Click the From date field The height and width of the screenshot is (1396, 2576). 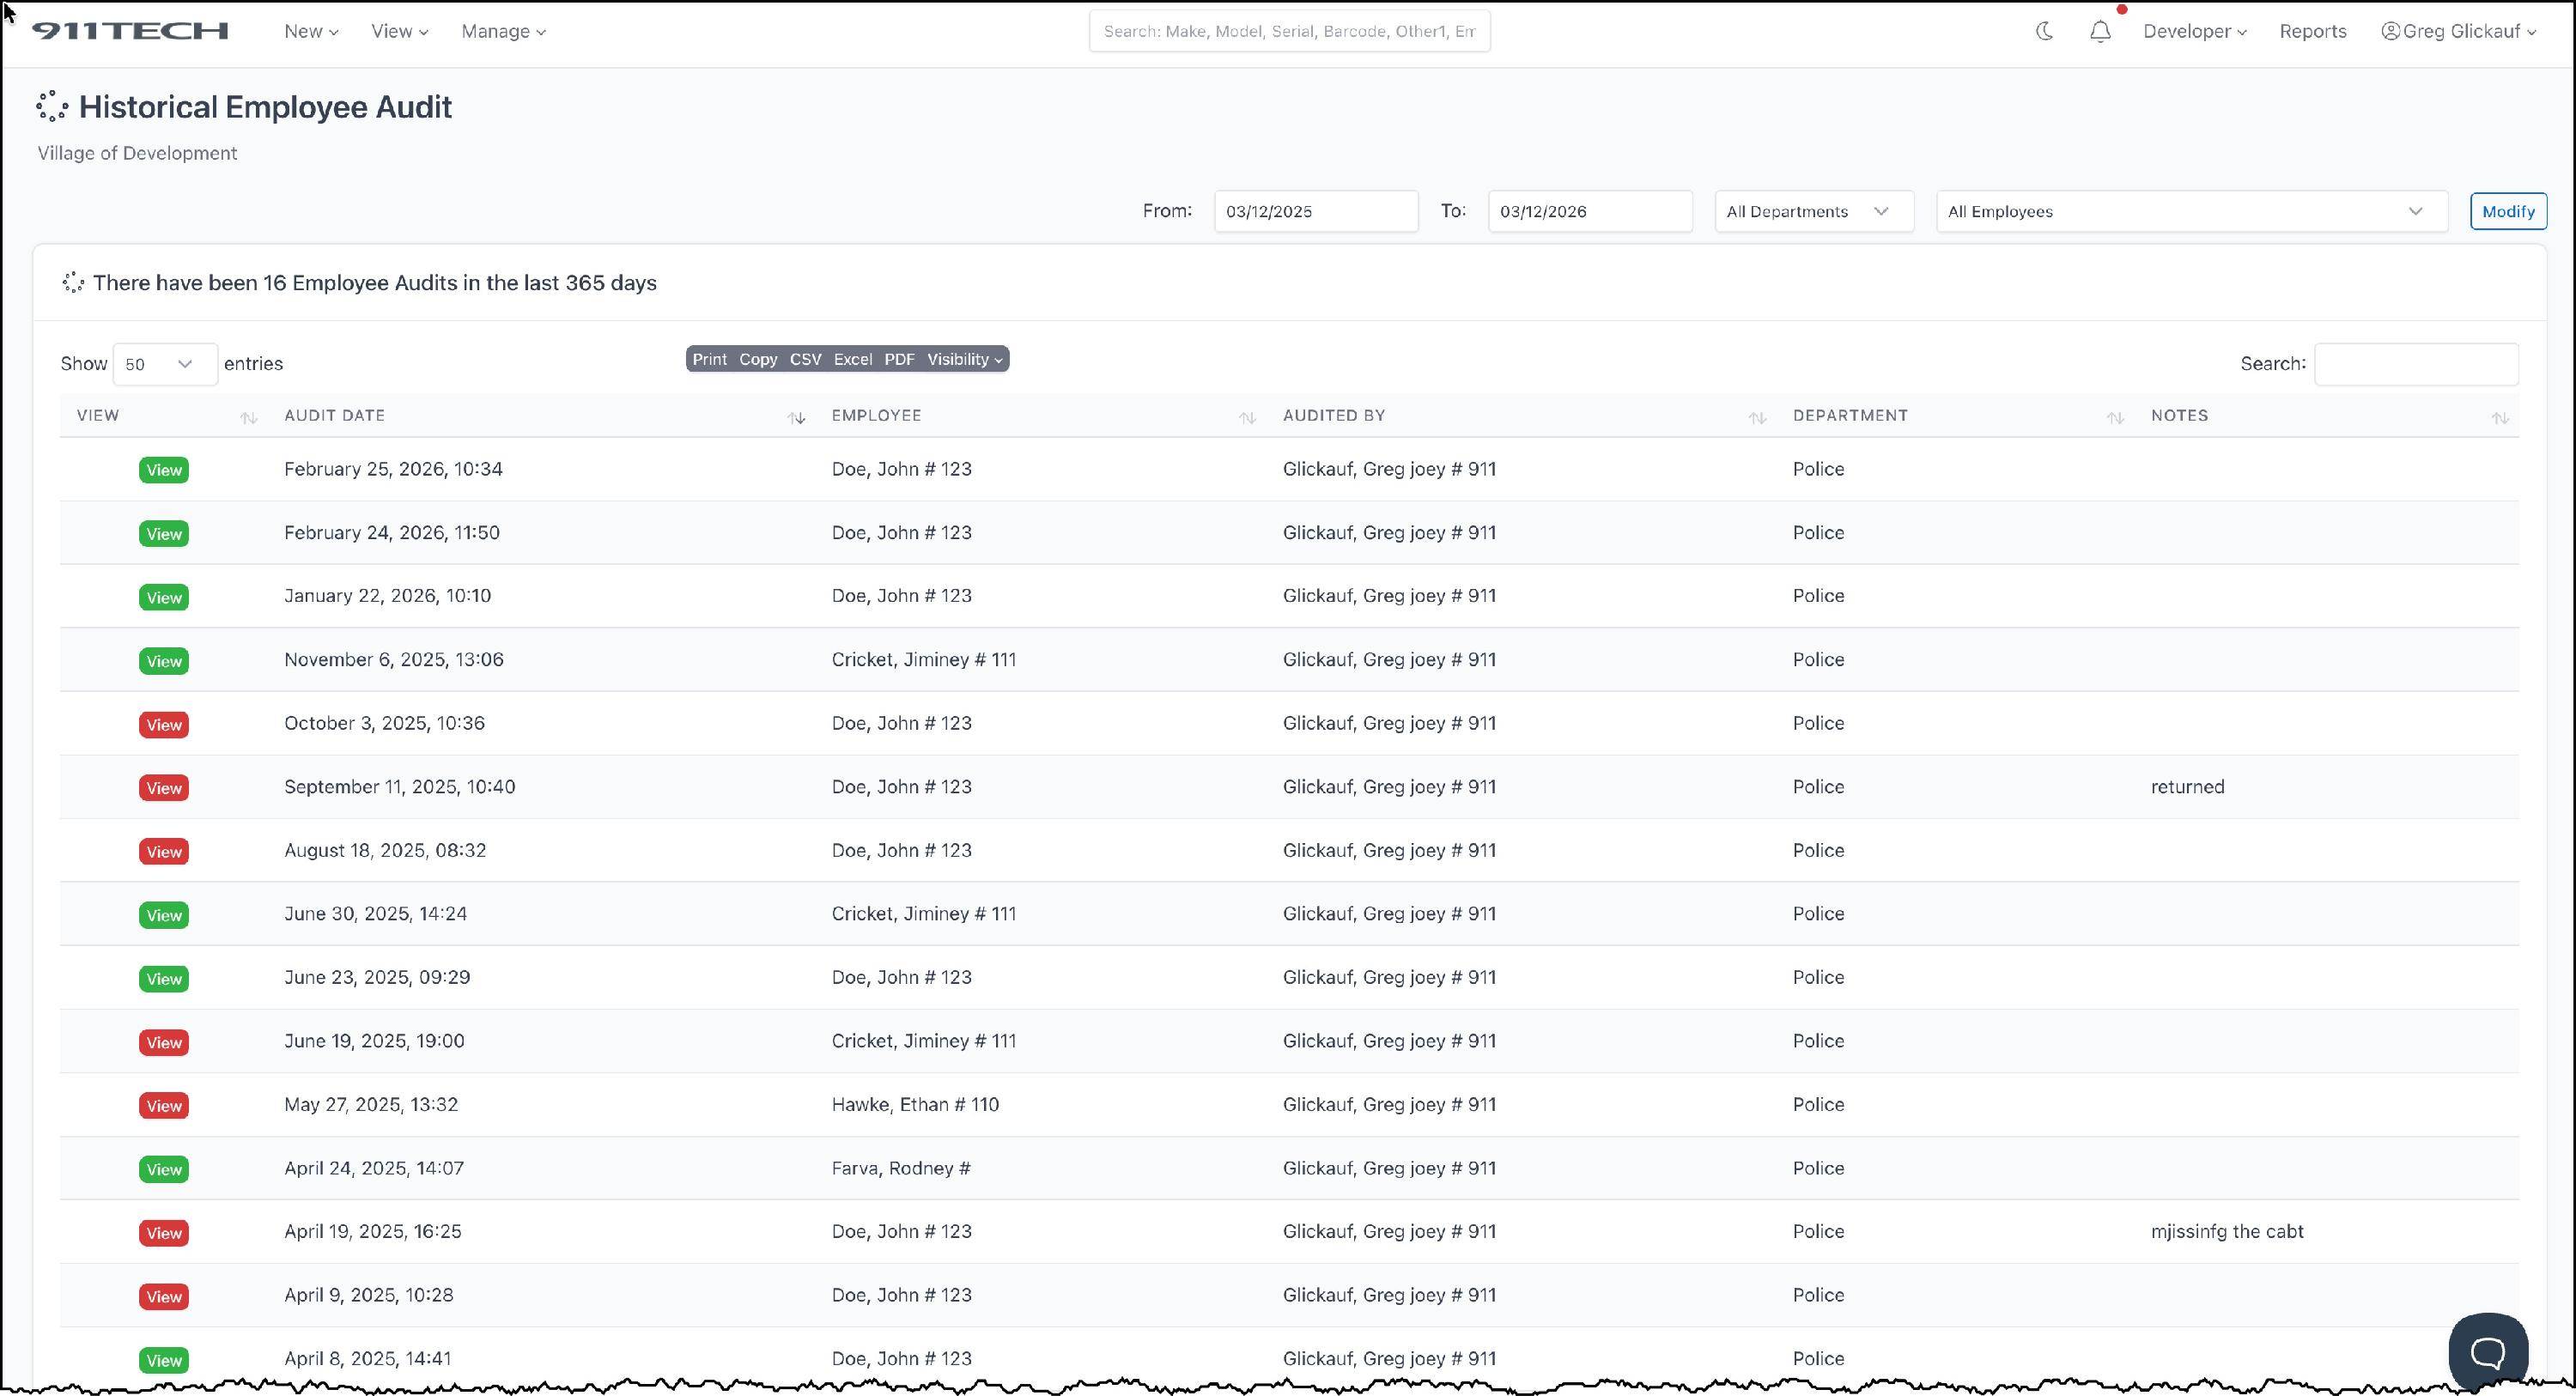pos(1315,211)
